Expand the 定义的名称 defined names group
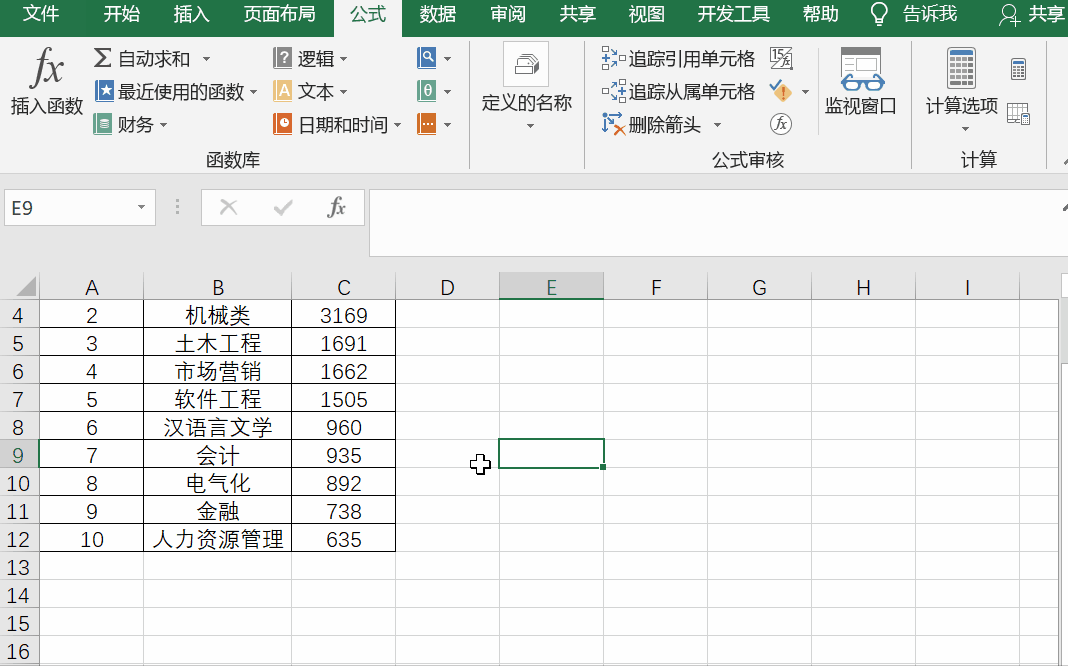The height and width of the screenshot is (666, 1068). [527, 87]
